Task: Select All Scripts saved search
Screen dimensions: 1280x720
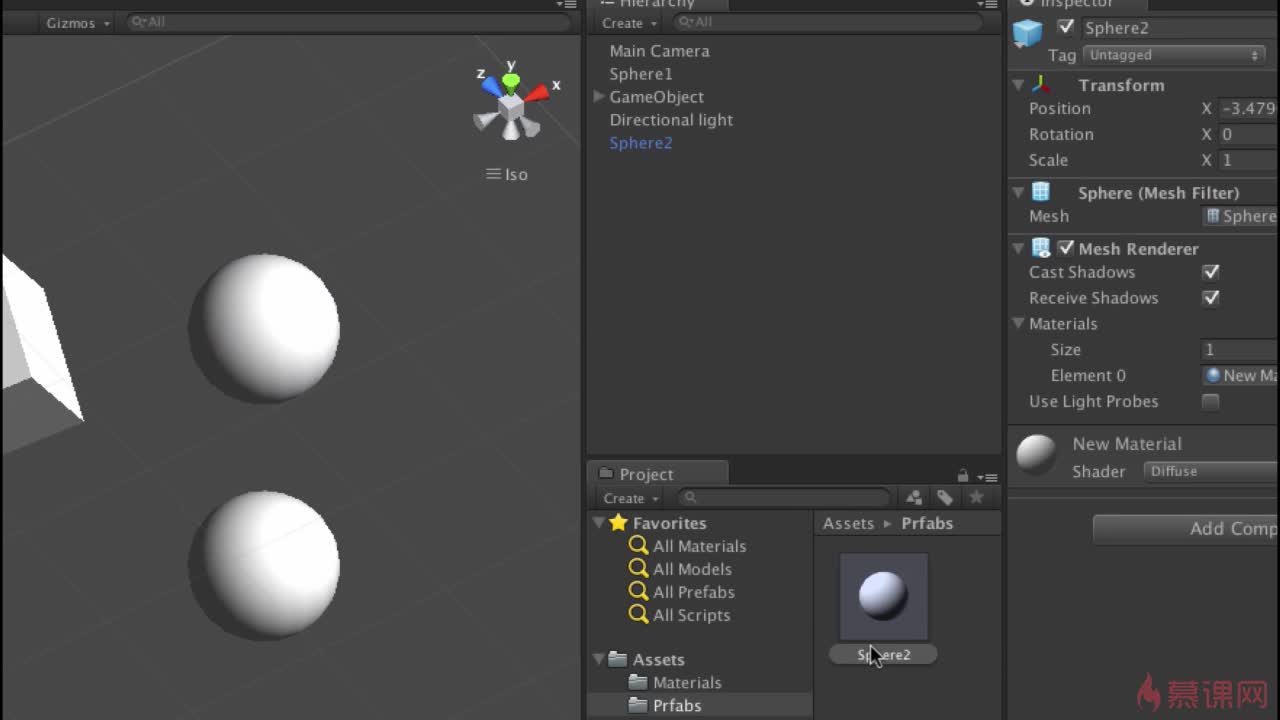Action: point(680,615)
